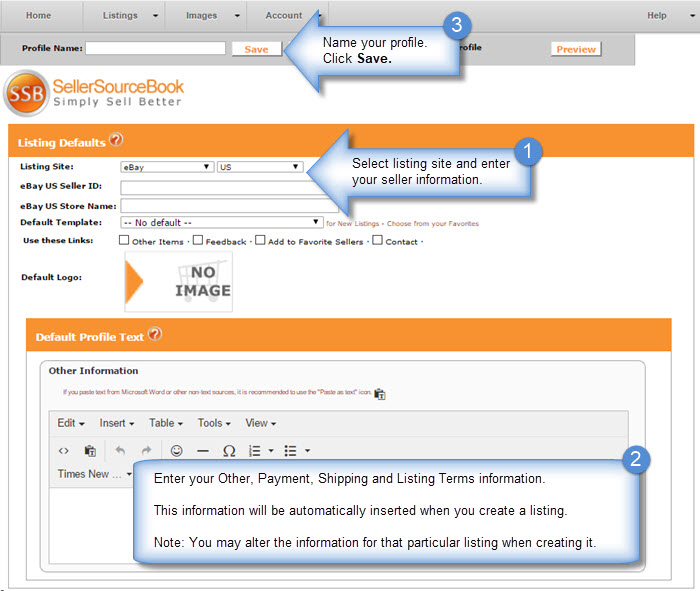The image size is (700, 591).
Task: Apply numbered list formatting icon
Action: [x=254, y=451]
